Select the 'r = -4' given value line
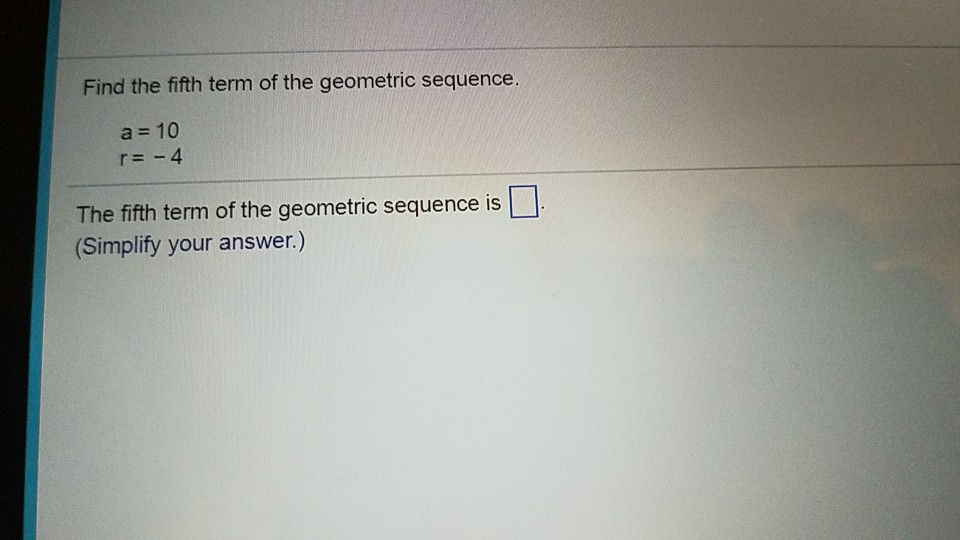Image resolution: width=960 pixels, height=540 pixels. [151, 157]
